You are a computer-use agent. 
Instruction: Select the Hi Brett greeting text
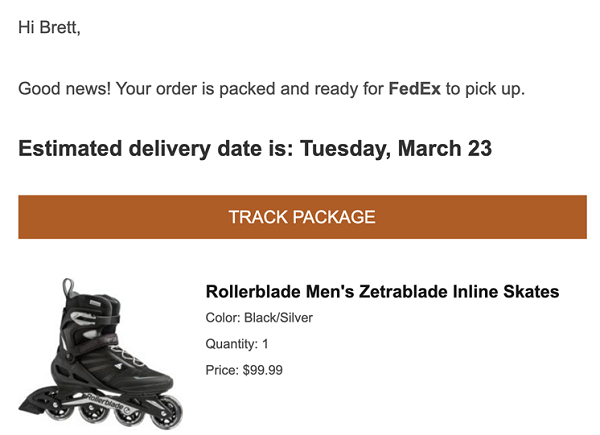point(49,27)
